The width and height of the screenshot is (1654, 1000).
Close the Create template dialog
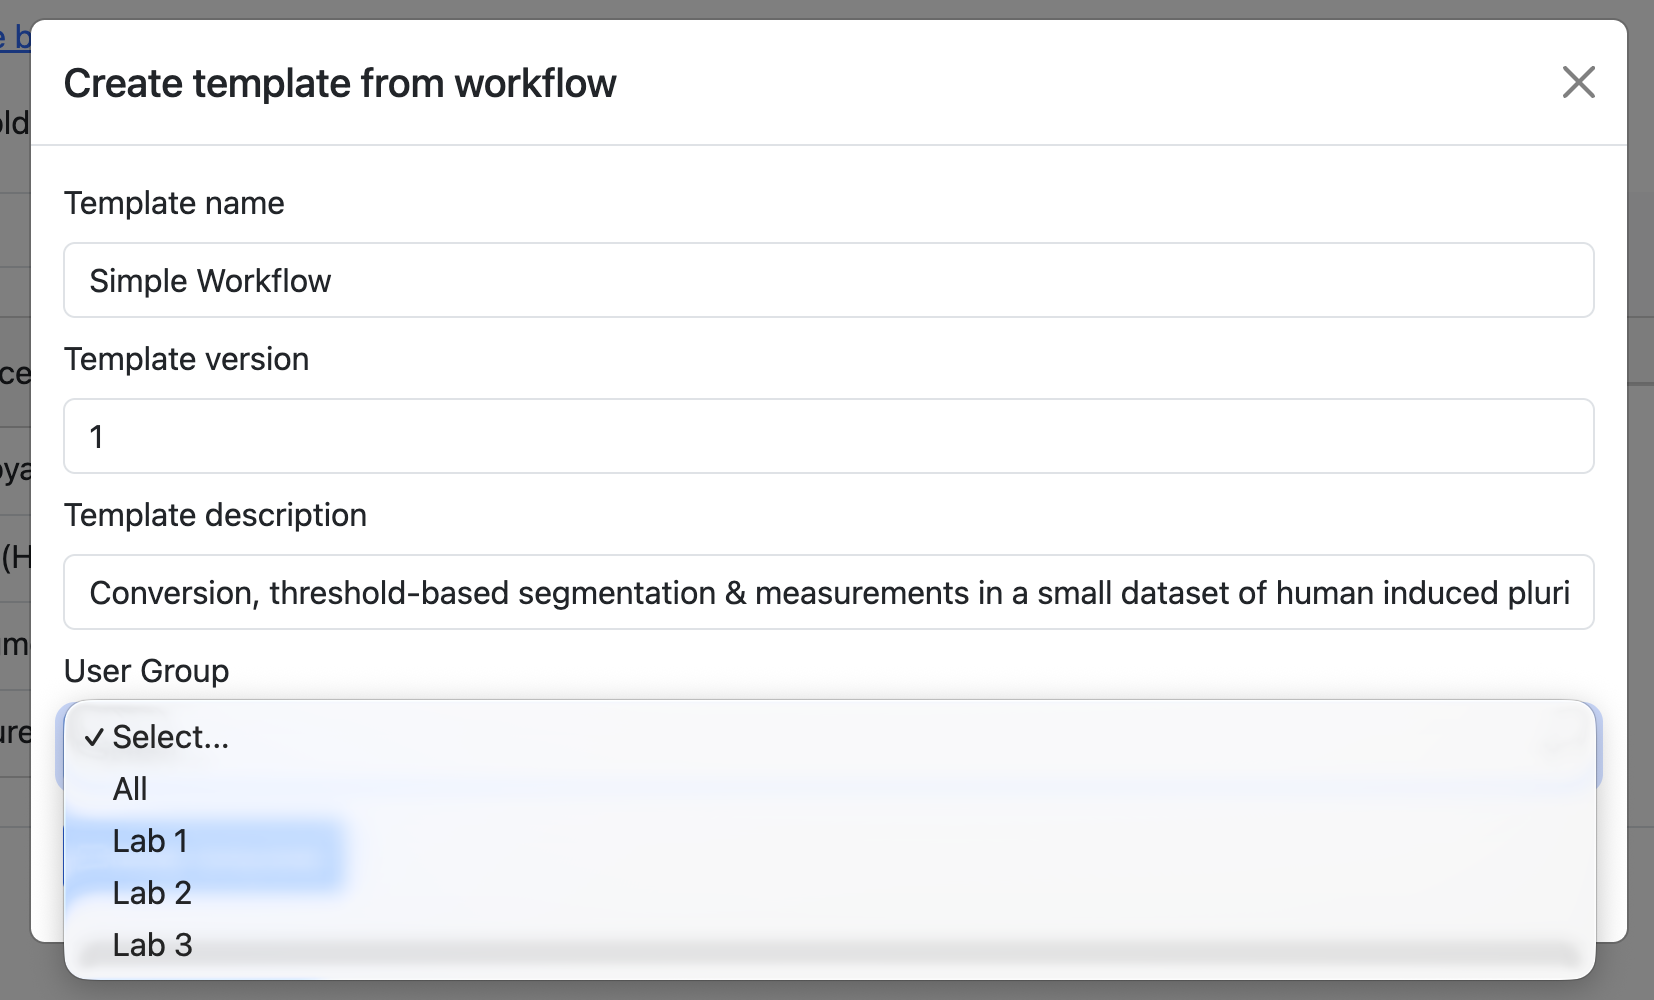pos(1578,82)
